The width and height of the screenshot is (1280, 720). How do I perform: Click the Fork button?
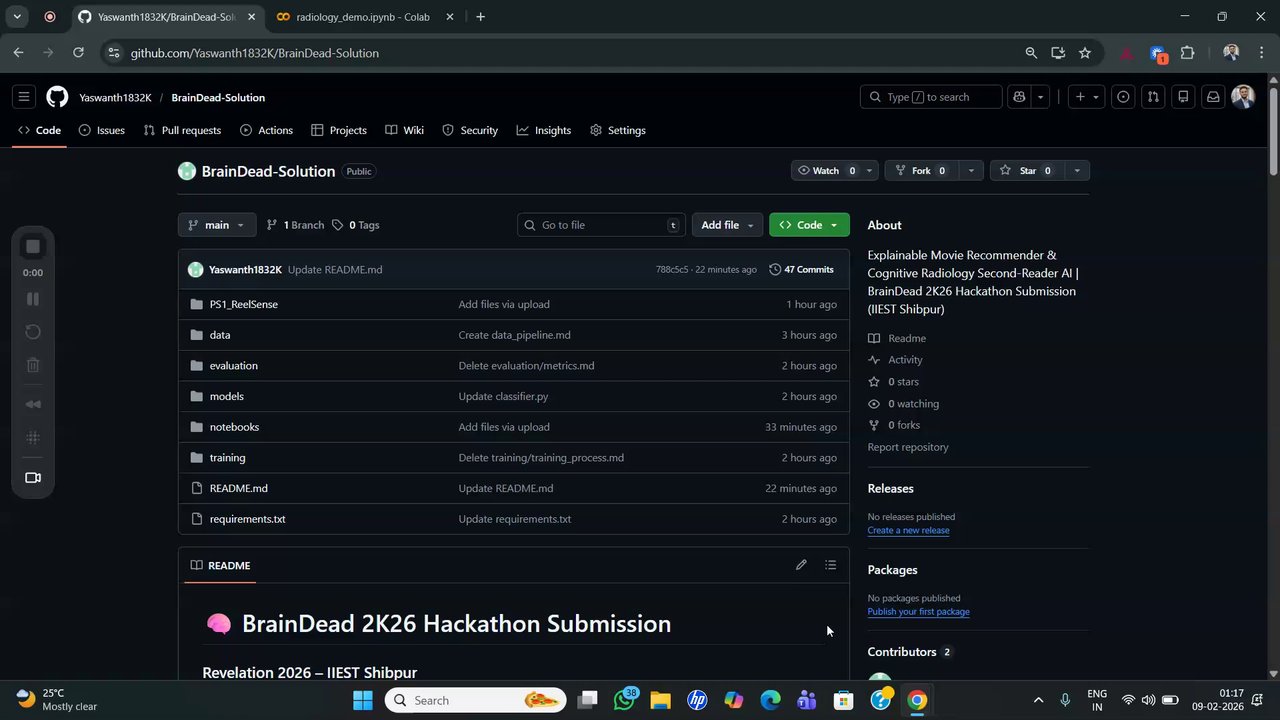coord(921,171)
